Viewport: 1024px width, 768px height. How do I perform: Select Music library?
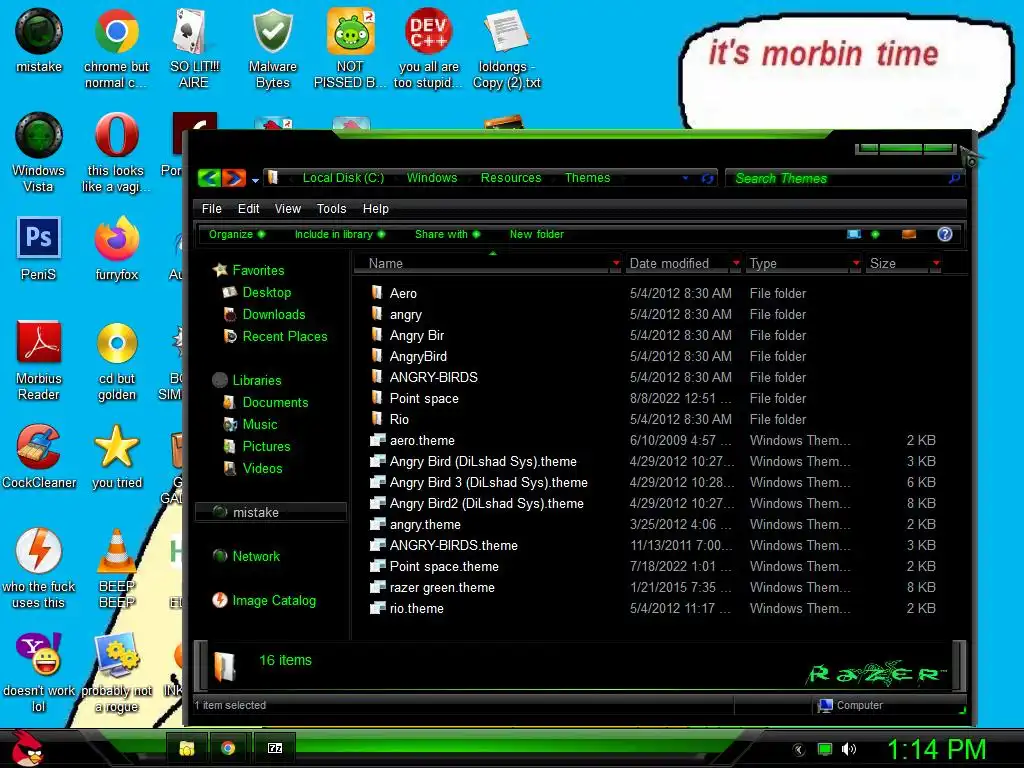pos(250,424)
